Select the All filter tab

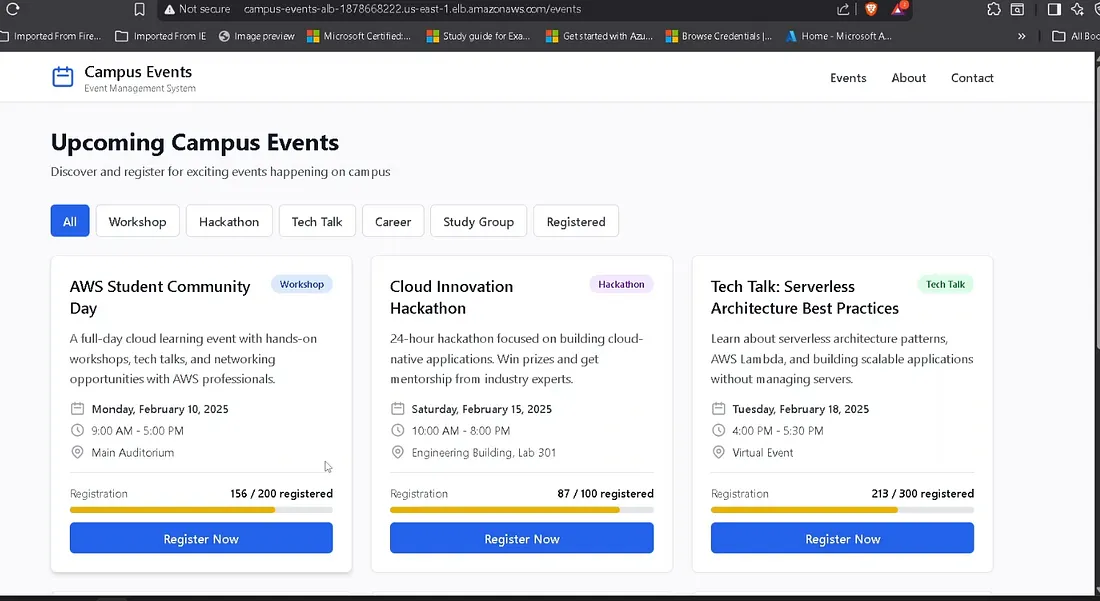click(69, 221)
